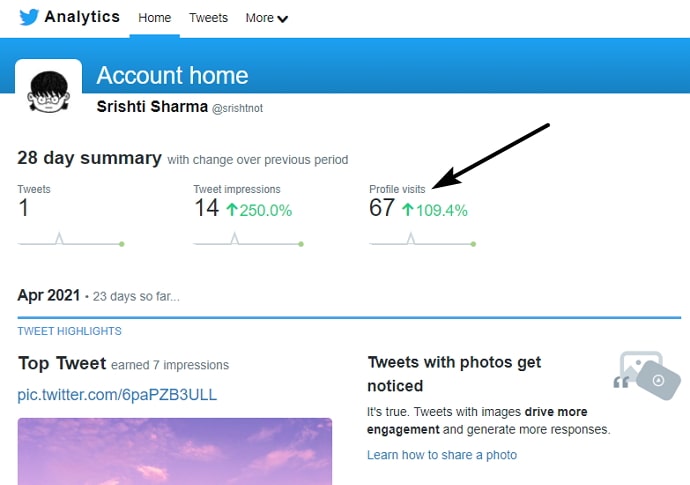Click the photo camera illustration icon
Screen dimensions: 690x485
[647, 375]
